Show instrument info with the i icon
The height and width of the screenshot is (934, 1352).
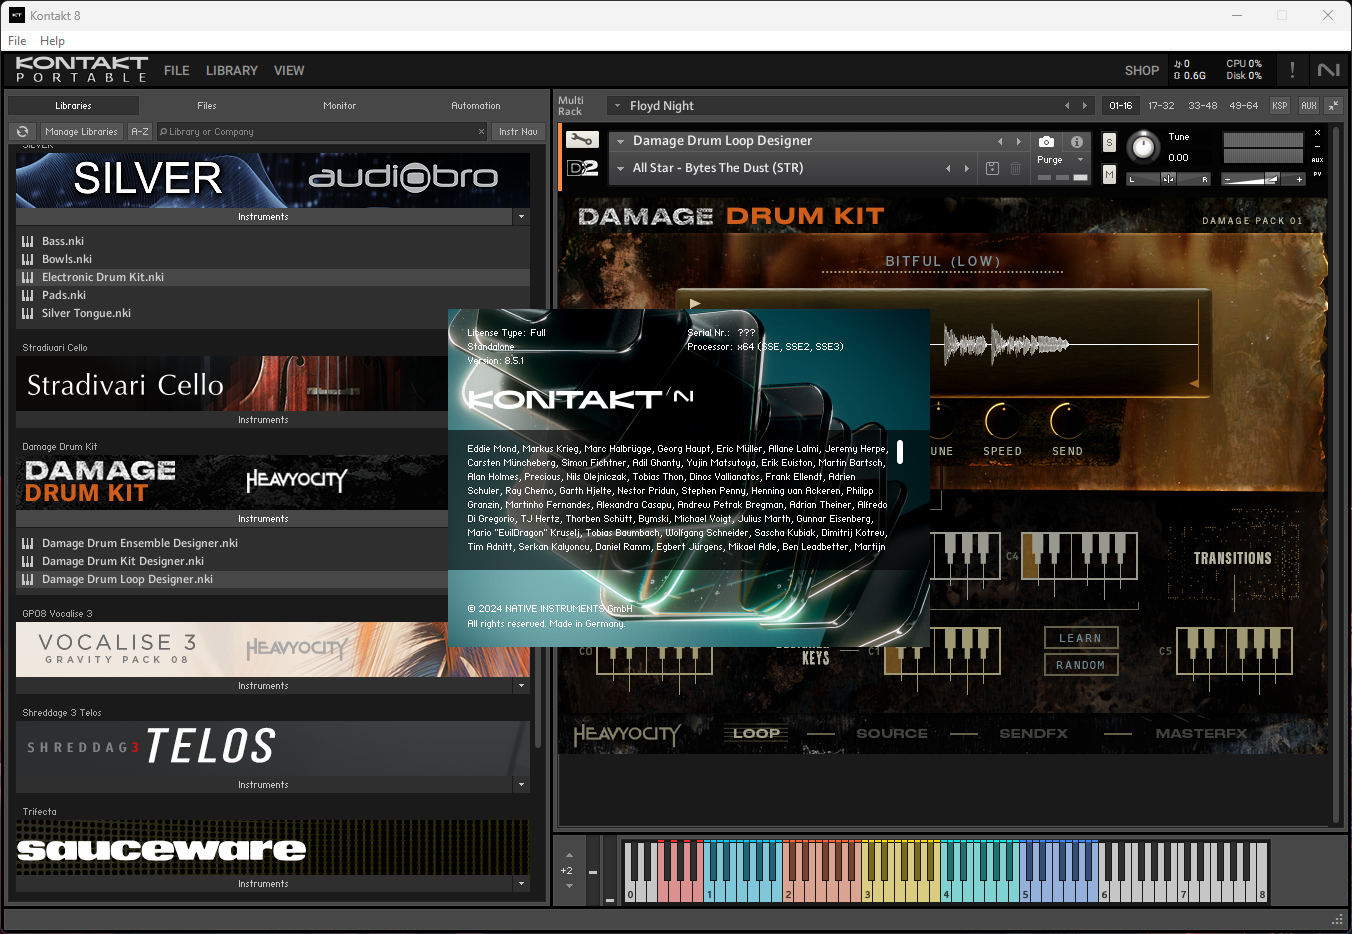(x=1077, y=142)
